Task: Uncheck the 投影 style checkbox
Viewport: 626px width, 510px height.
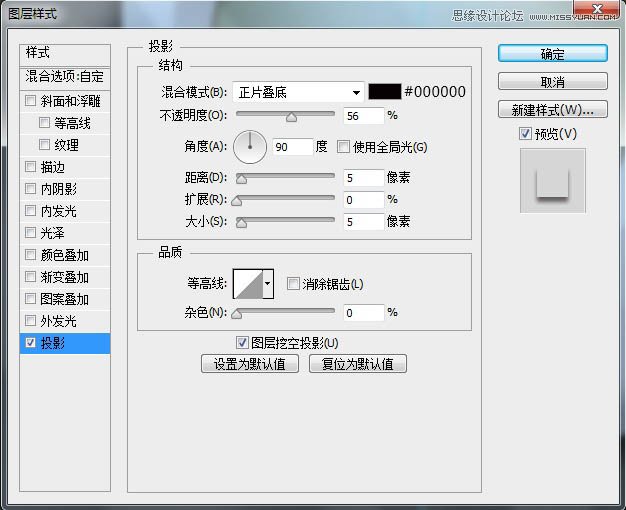Action: [x=30, y=342]
